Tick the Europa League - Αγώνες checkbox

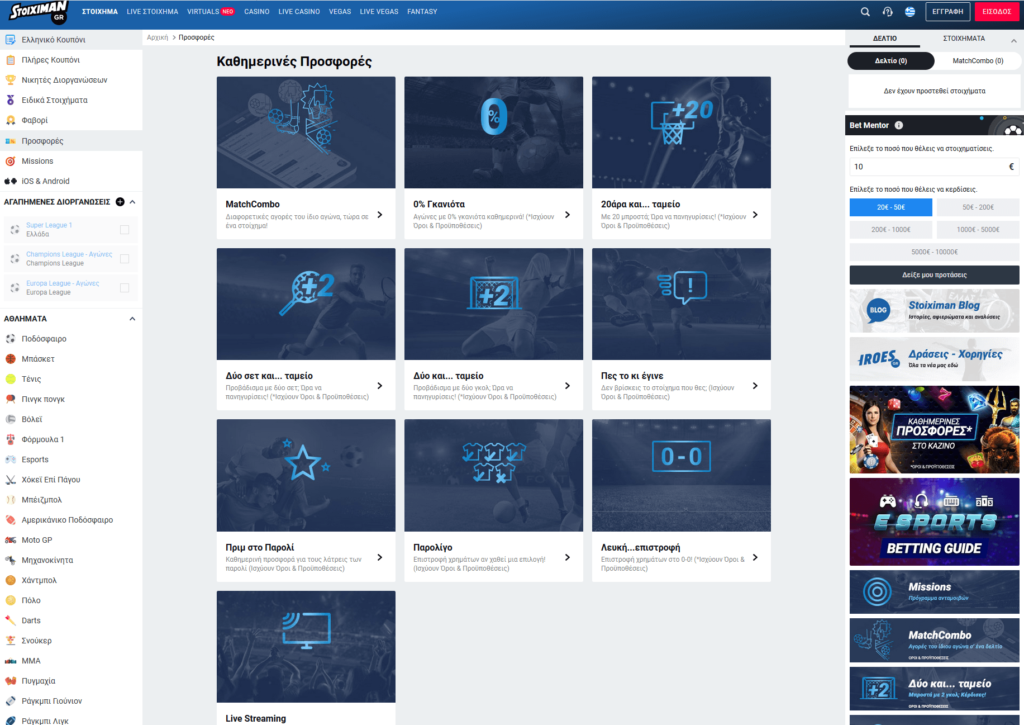[x=125, y=288]
